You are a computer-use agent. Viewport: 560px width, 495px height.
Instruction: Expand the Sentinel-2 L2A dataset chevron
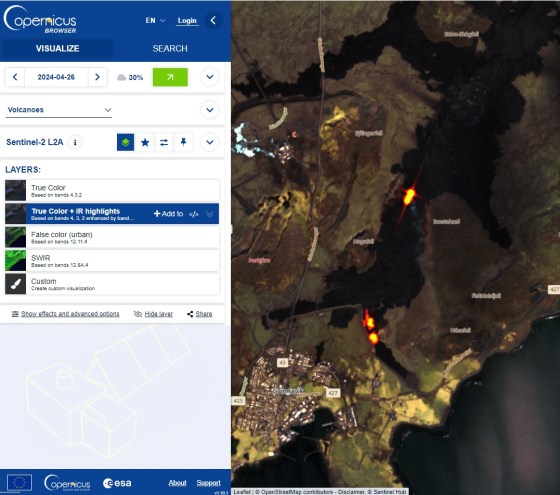tap(210, 142)
